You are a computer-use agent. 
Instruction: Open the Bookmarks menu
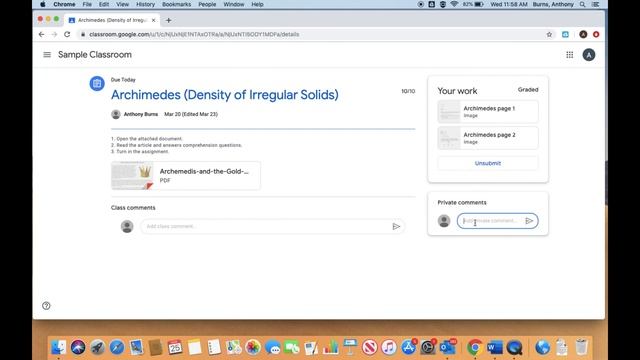pyautogui.click(x=176, y=4)
